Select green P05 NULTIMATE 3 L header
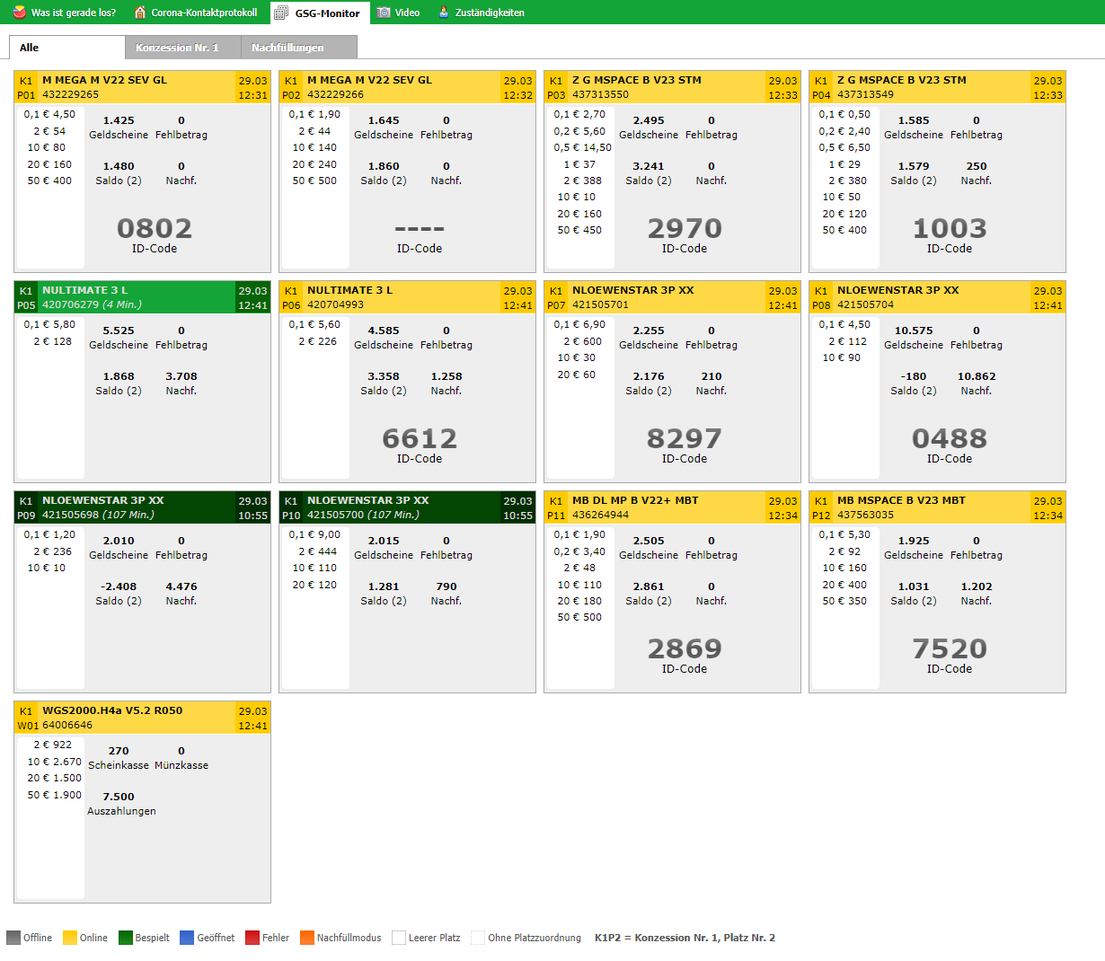Viewport: 1105px width, 961px height. click(142, 297)
